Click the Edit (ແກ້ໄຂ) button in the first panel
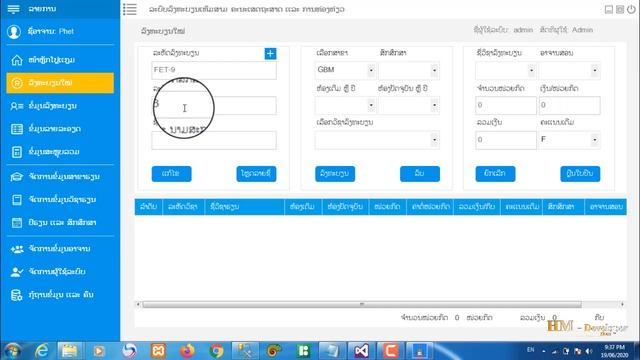 coord(171,174)
